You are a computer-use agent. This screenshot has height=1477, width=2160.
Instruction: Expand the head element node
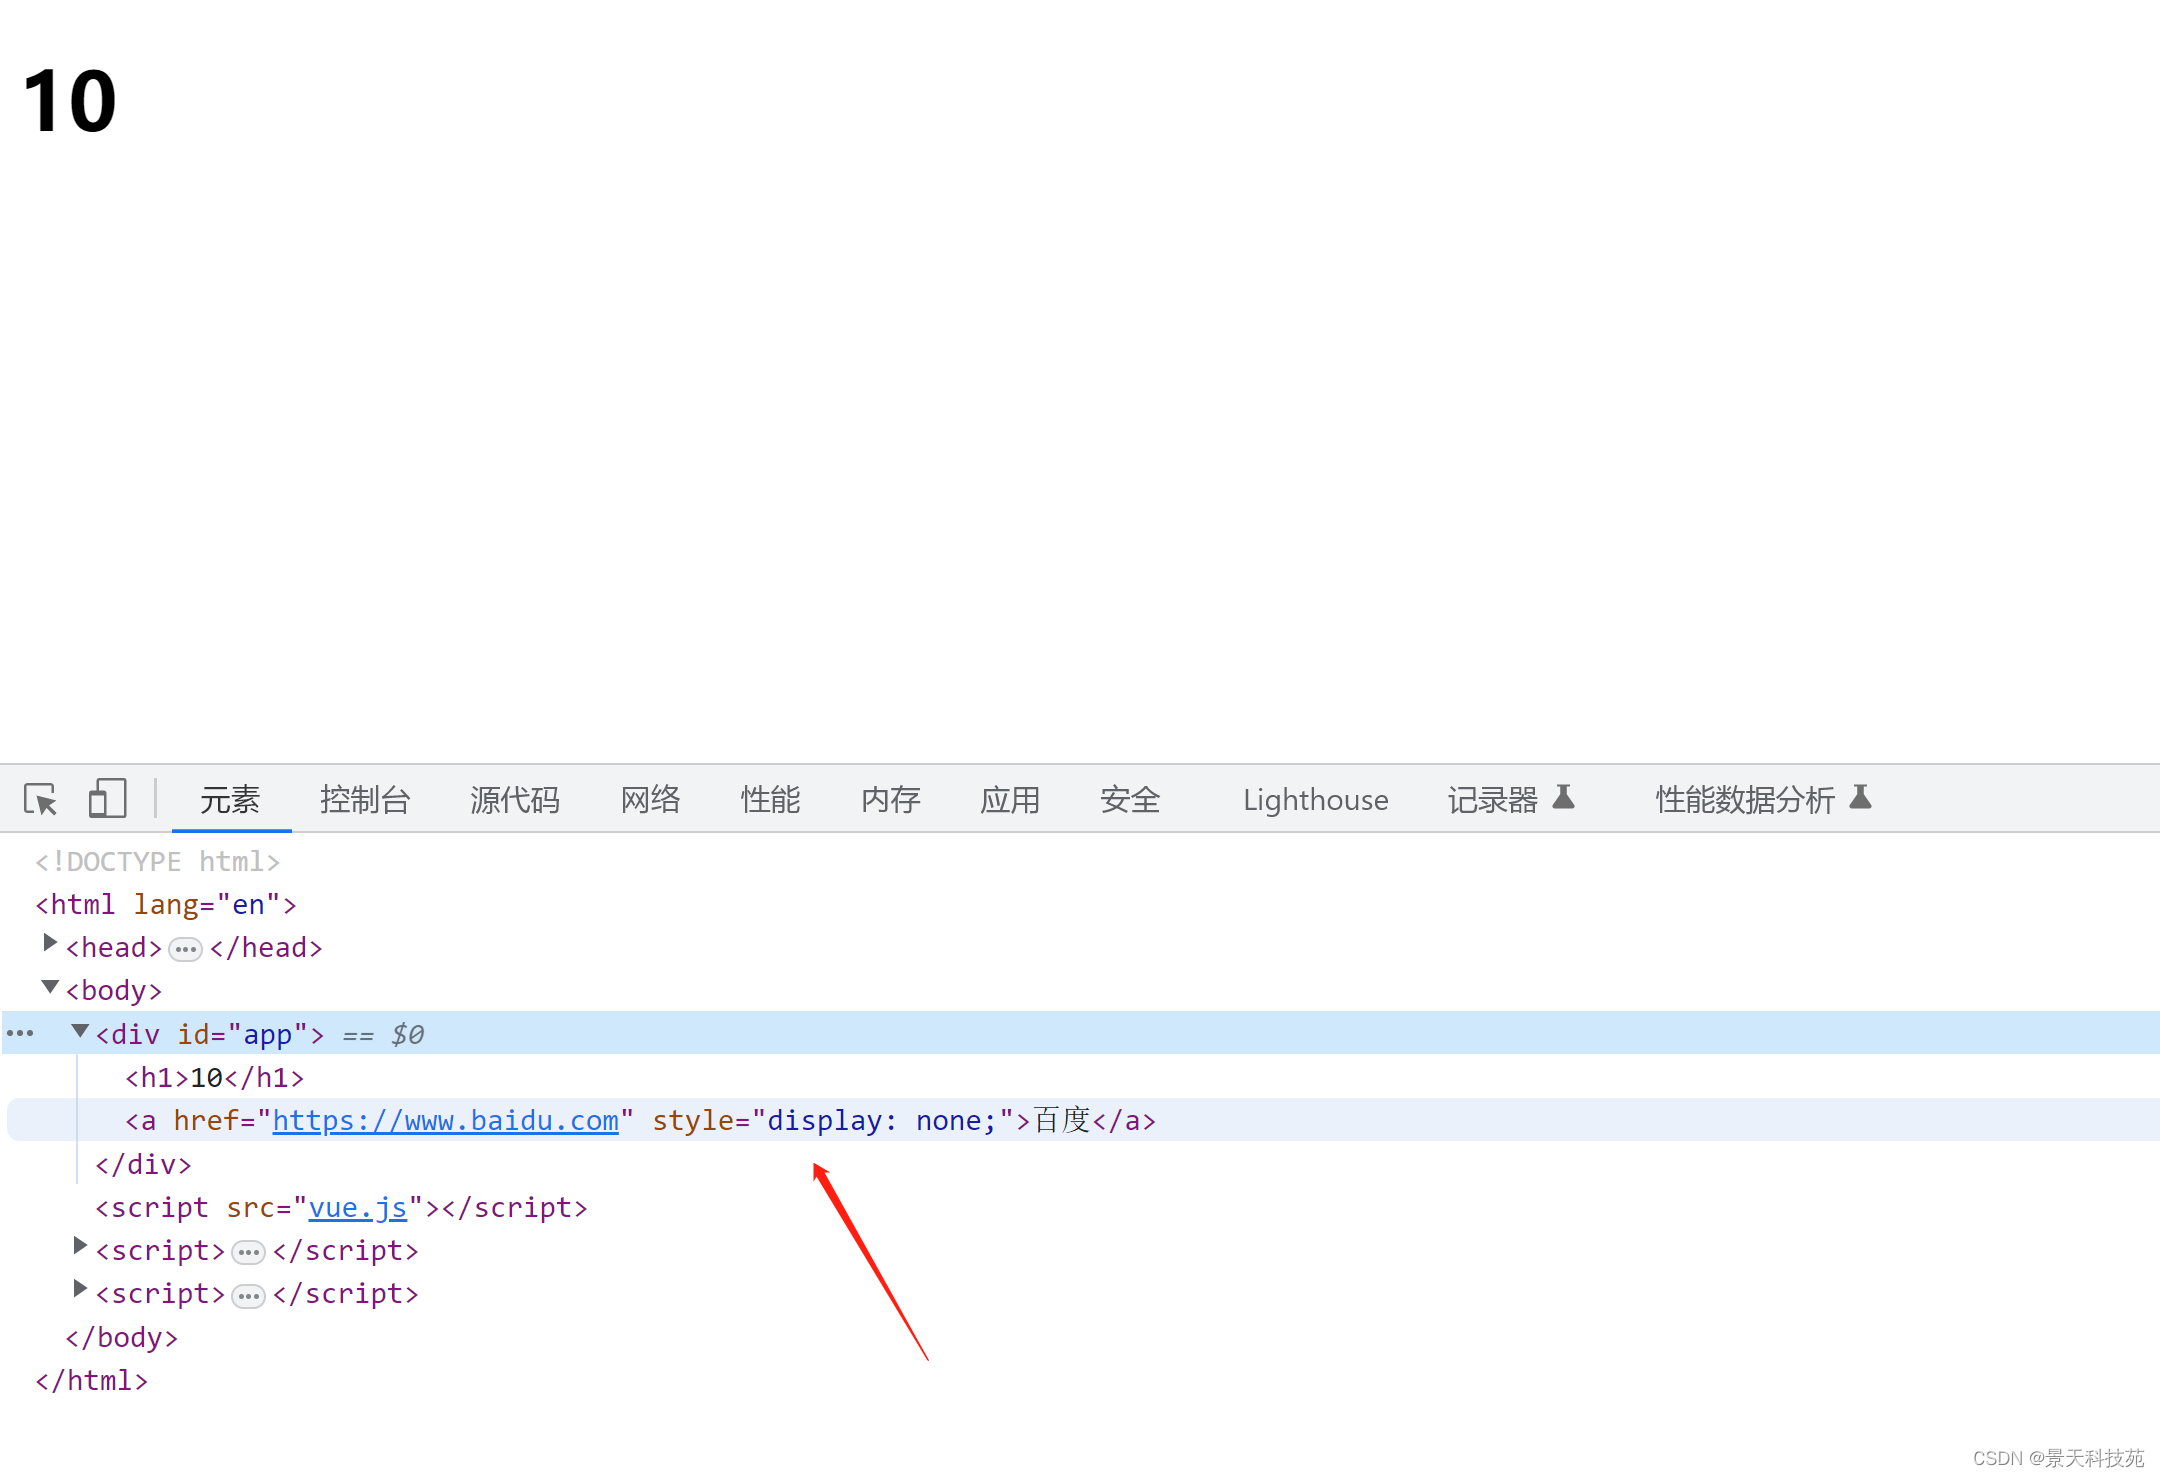[50, 943]
